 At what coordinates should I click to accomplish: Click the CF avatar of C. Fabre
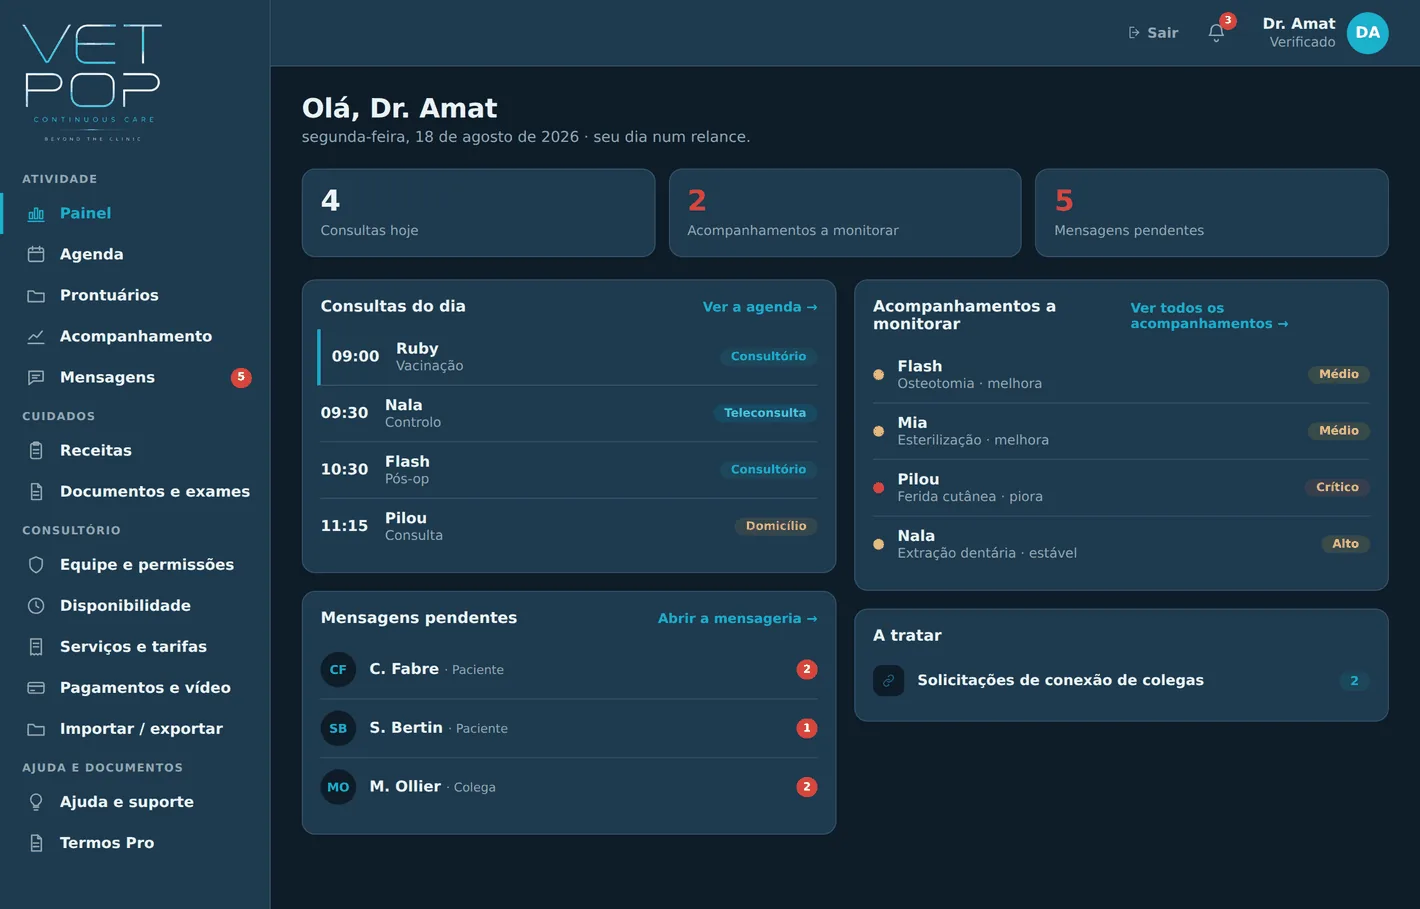(x=338, y=669)
